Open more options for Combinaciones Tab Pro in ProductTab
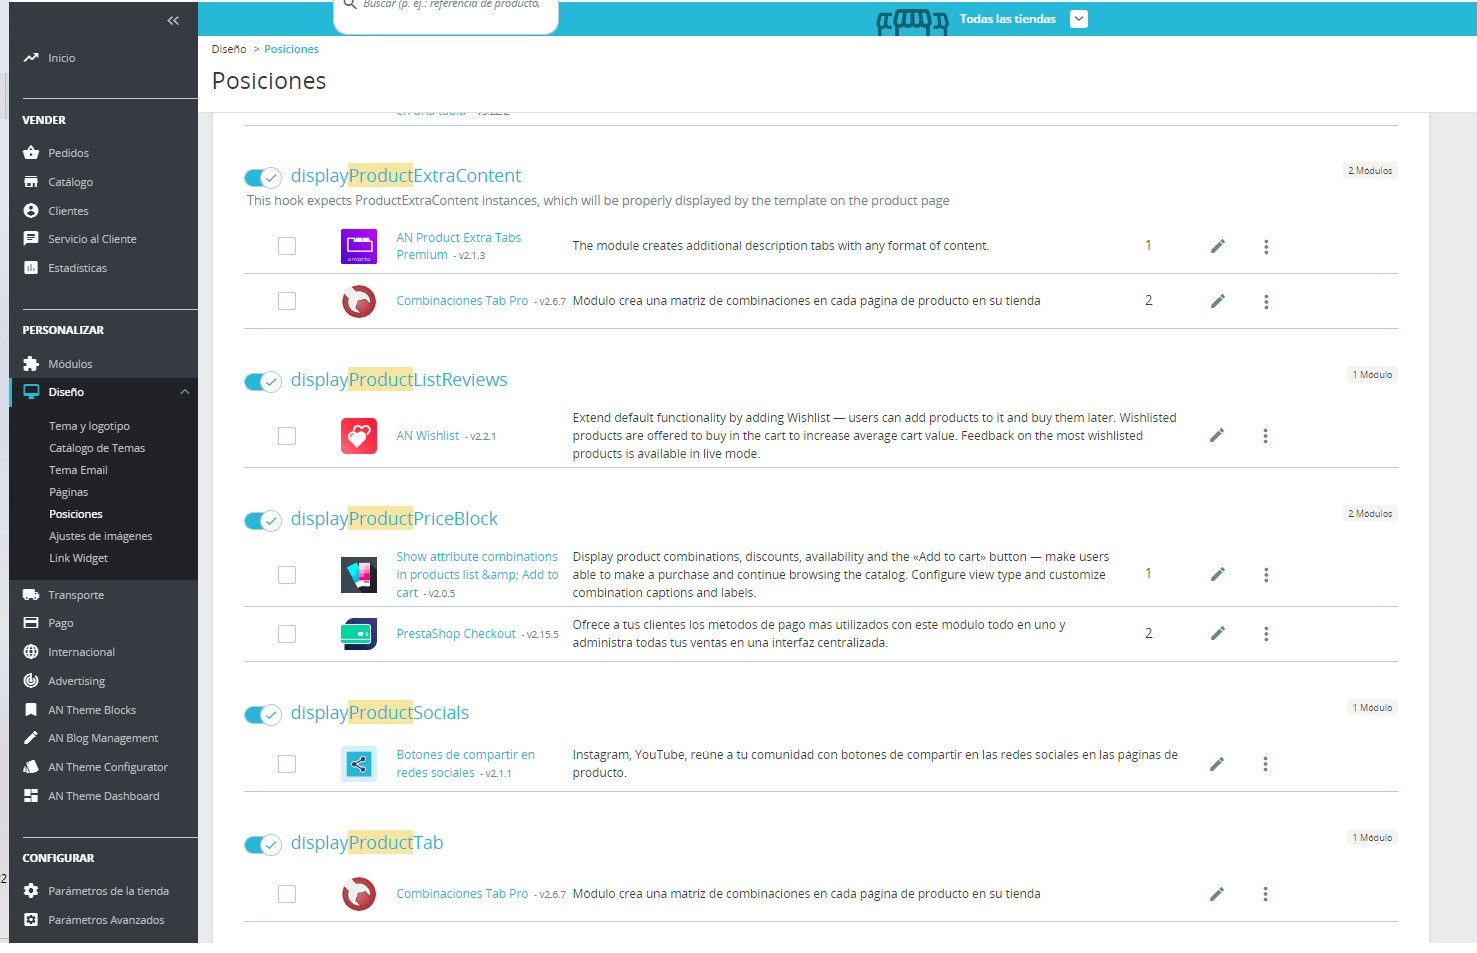Screen dimensions: 1477x953 click(x=1265, y=894)
